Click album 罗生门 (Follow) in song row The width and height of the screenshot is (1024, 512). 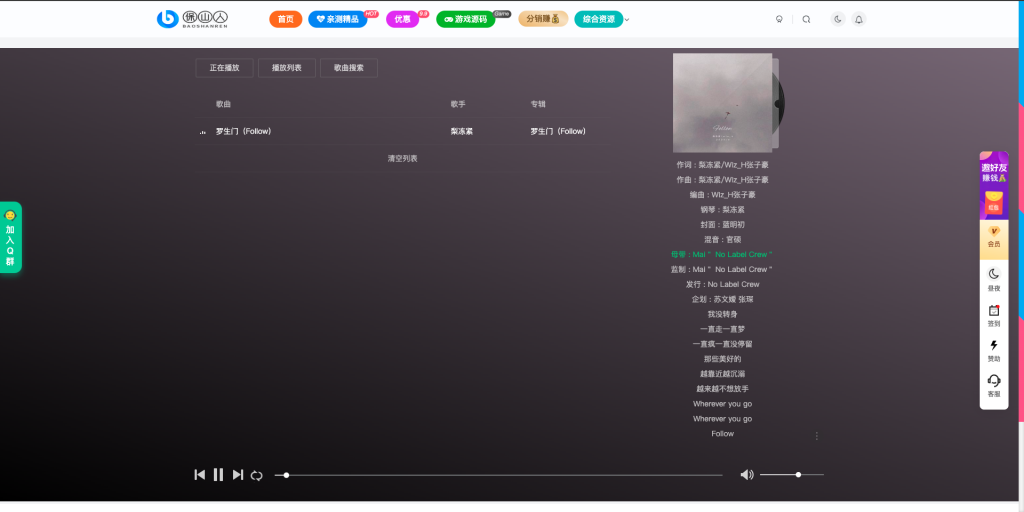click(558, 131)
